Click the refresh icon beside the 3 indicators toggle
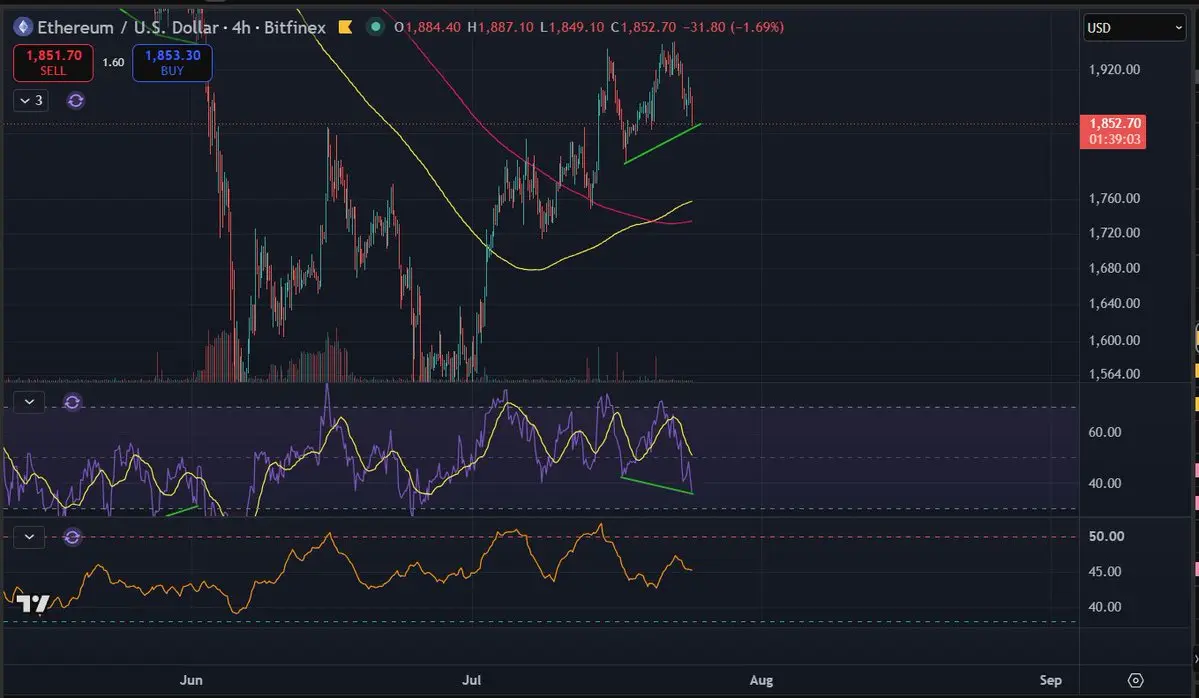Screen dimensions: 1199x698 [x=75, y=100]
